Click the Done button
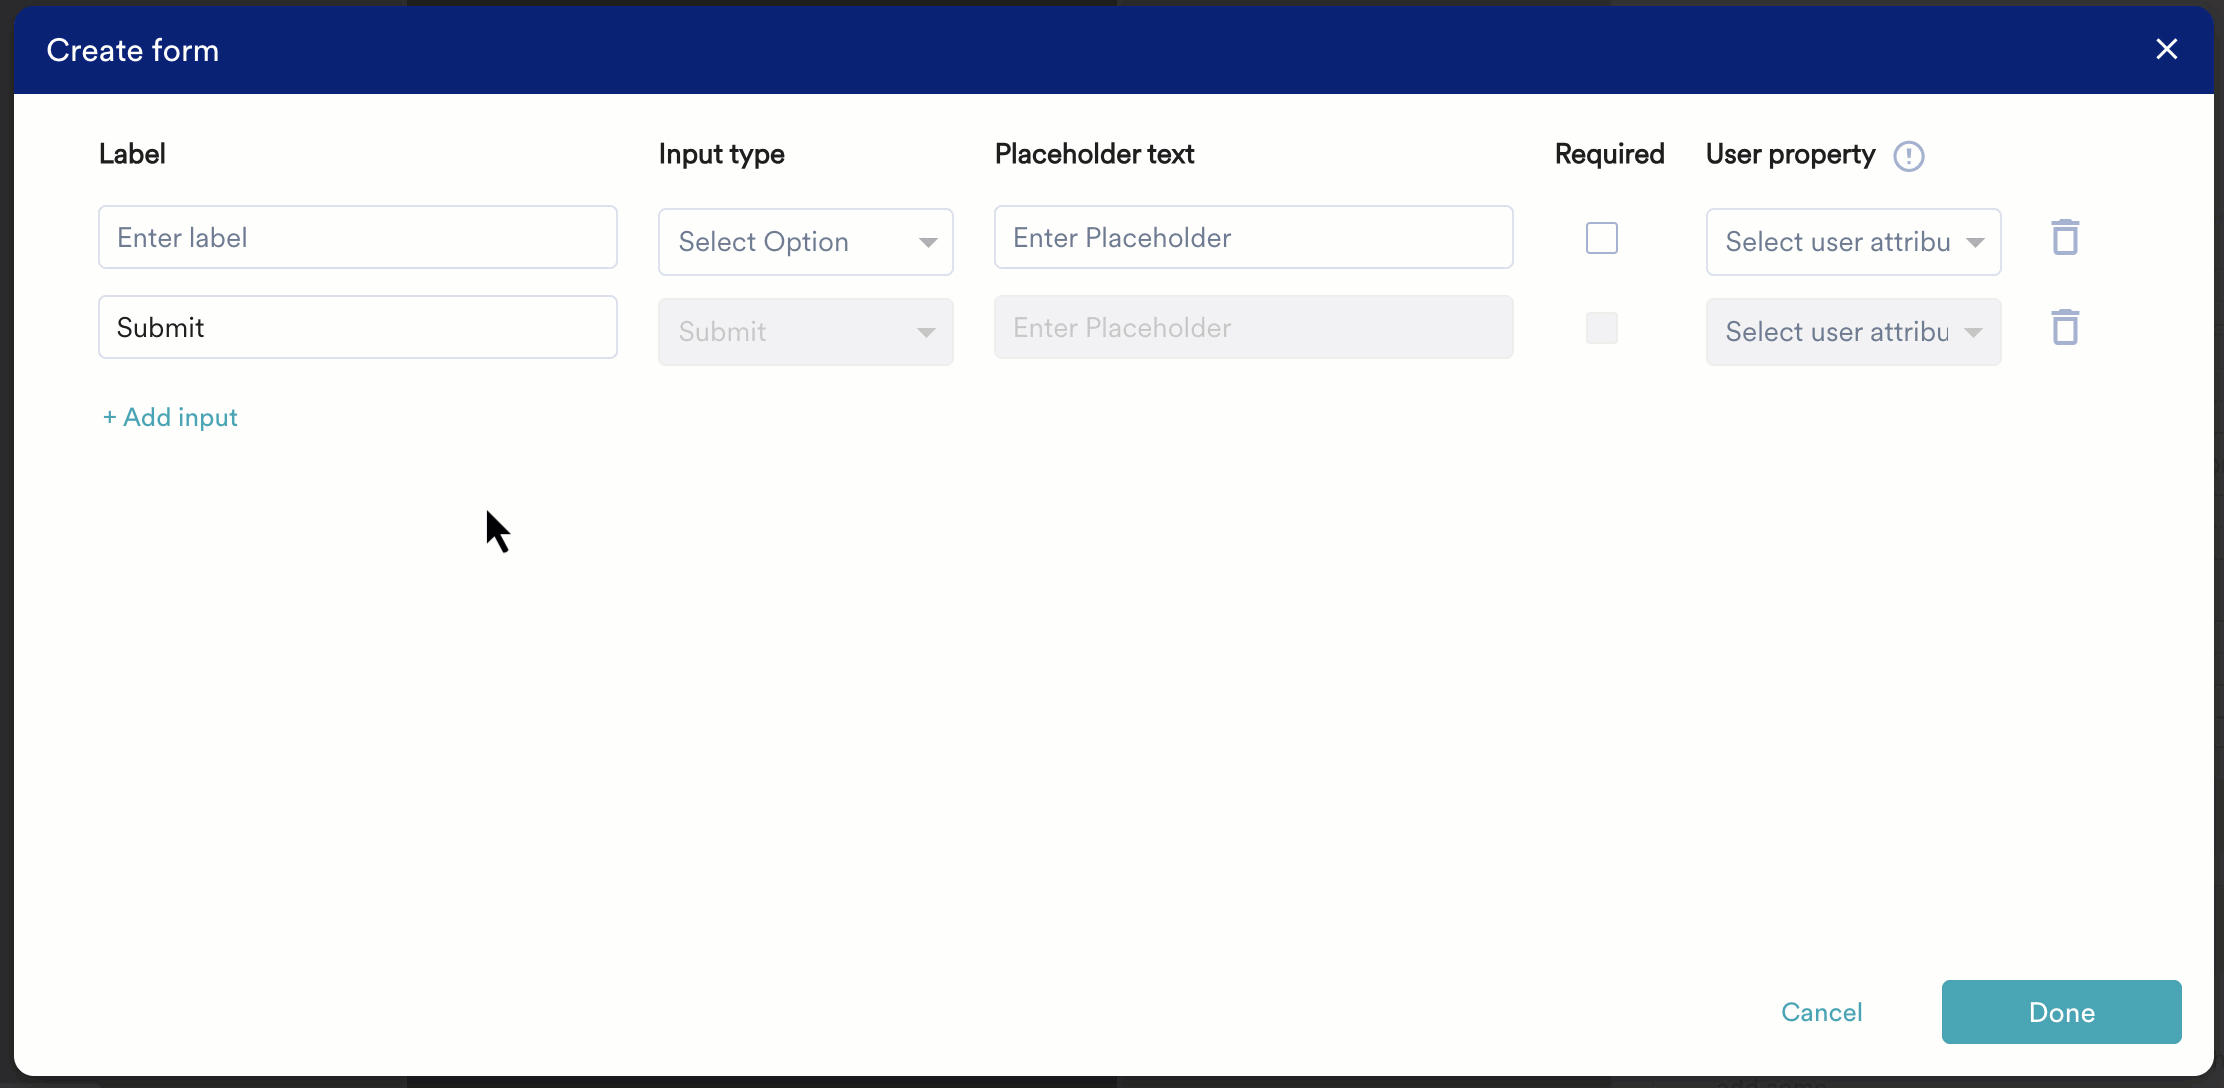Screen dimensions: 2224x1088 pyautogui.click(x=2061, y=1012)
